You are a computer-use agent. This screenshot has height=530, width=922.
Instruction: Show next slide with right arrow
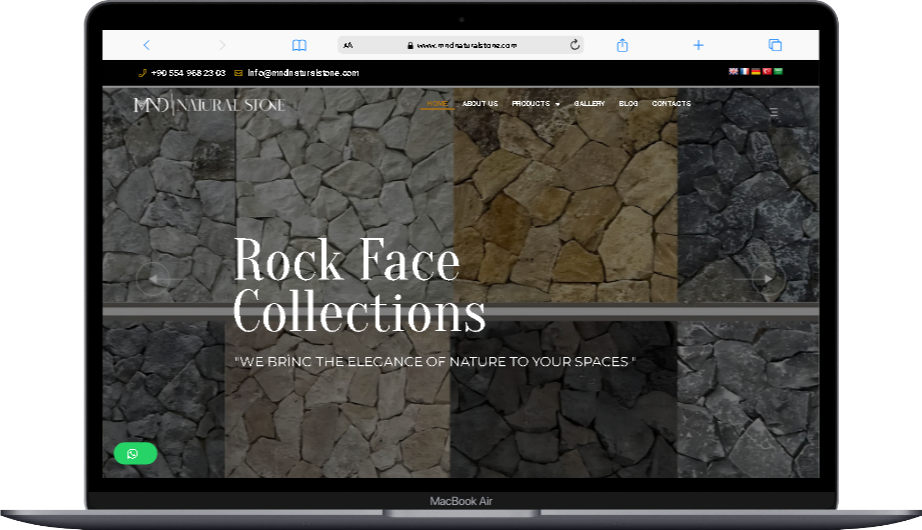(768, 278)
